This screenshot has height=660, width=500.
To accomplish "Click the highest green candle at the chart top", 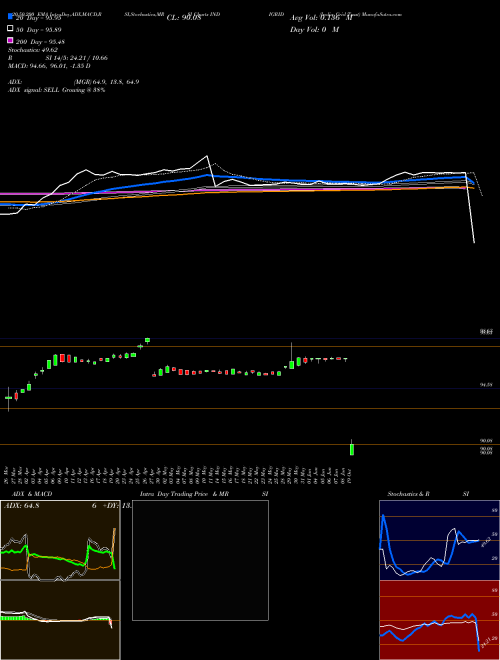I will coord(147,340).
